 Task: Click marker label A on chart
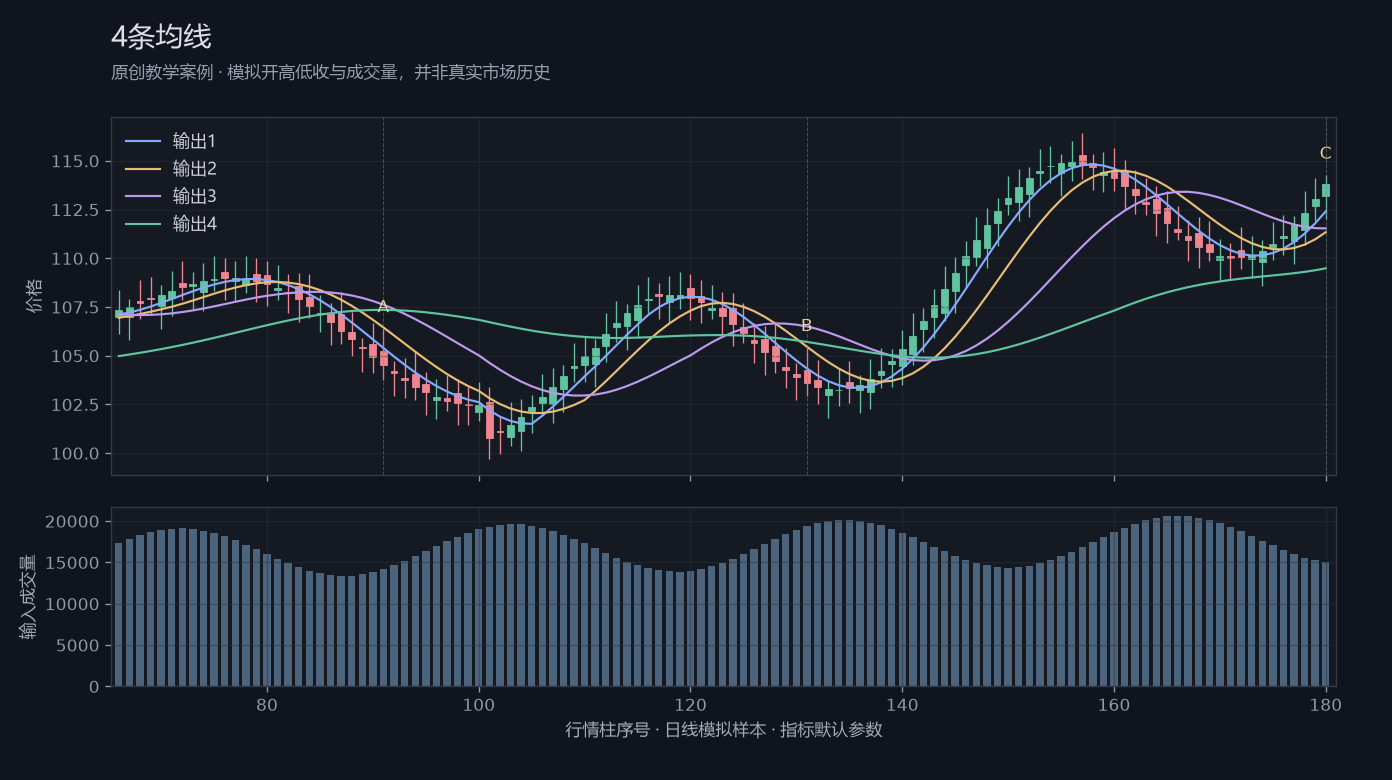383,307
